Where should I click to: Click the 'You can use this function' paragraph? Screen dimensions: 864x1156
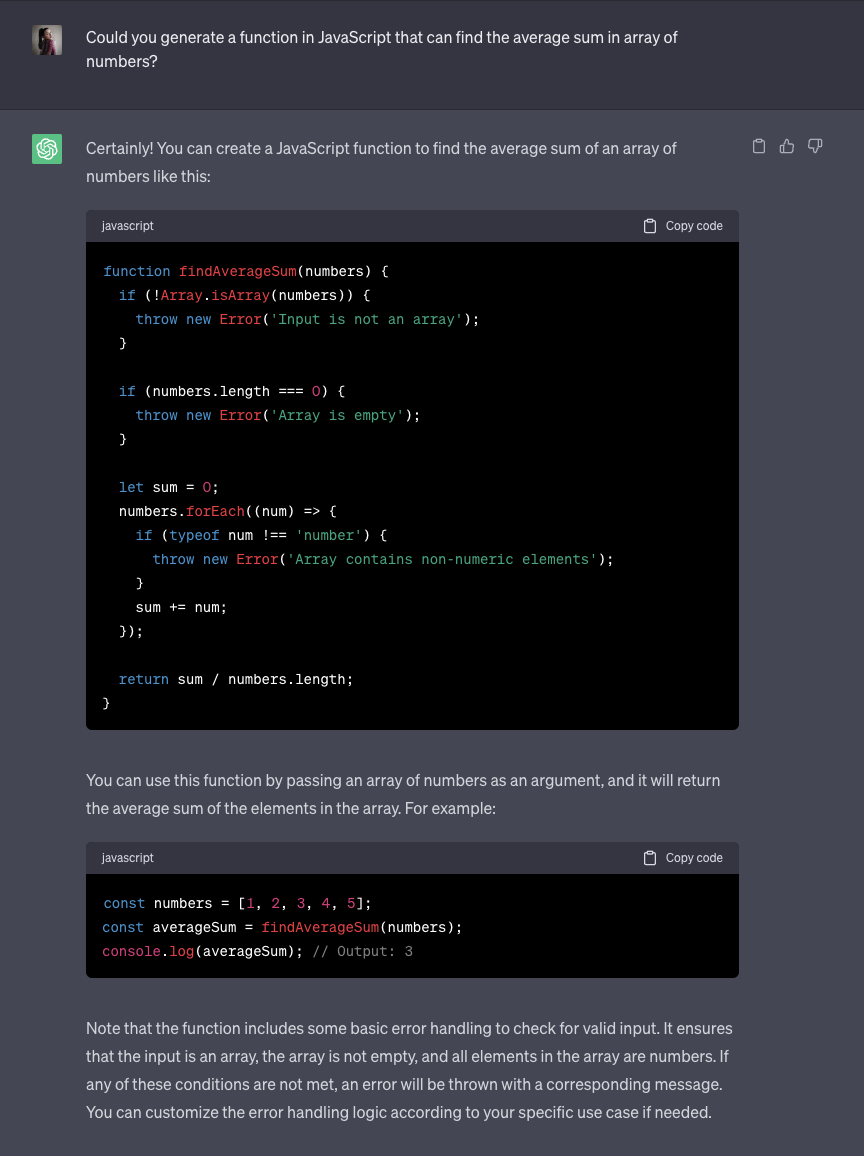pos(403,794)
